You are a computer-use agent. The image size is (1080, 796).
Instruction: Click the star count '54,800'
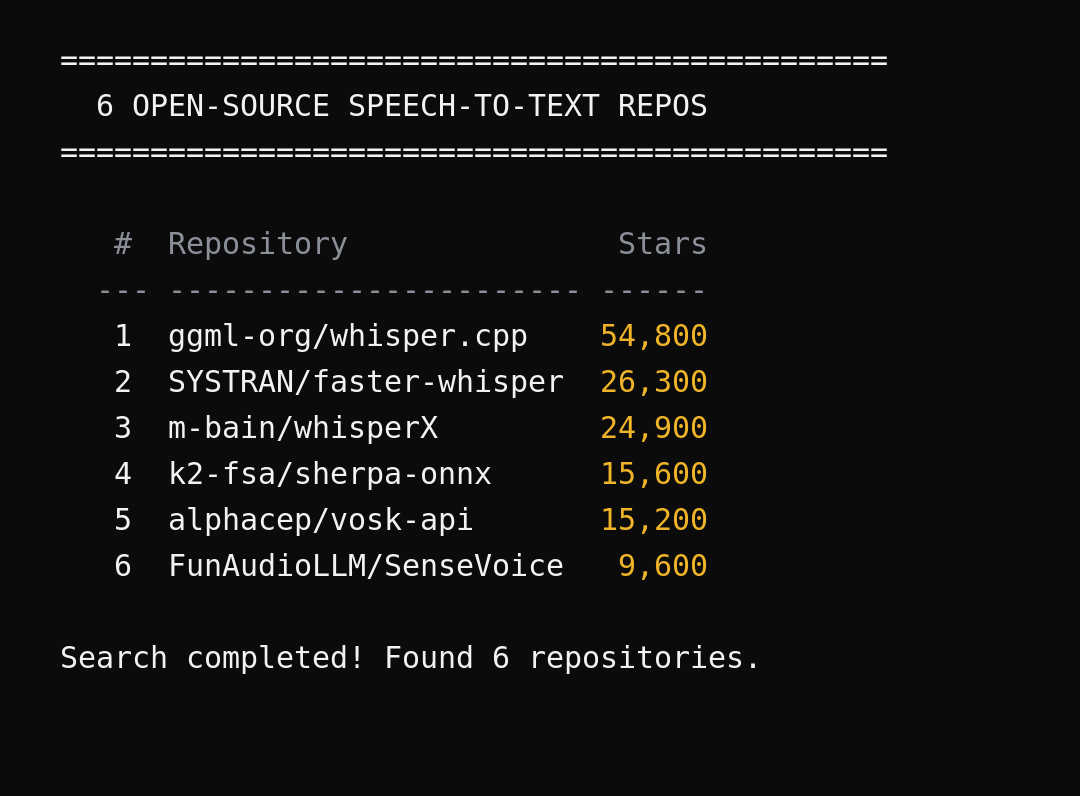coord(654,337)
